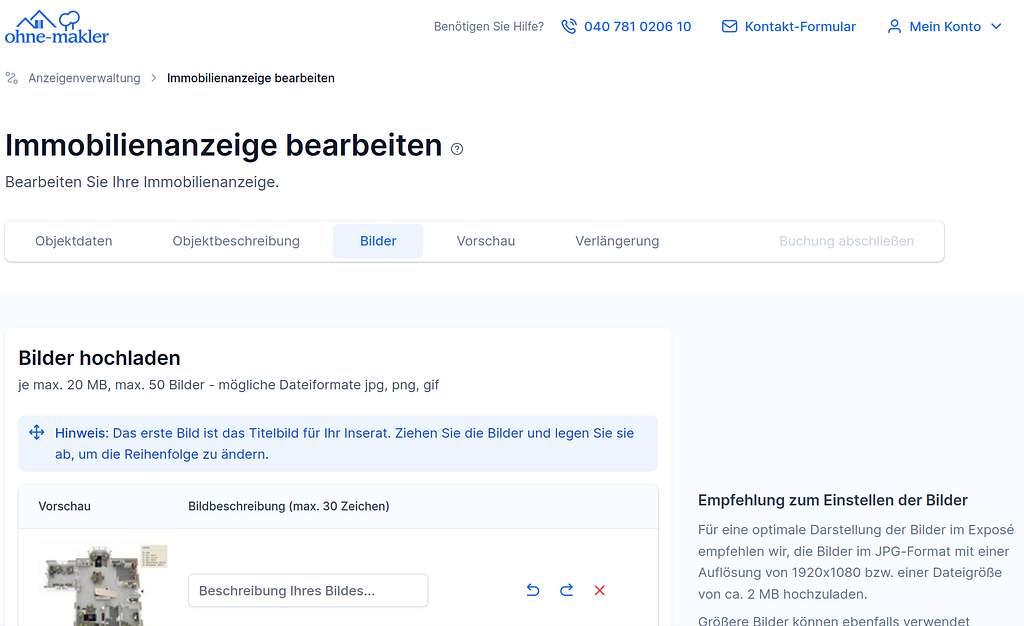
Task: Click the phone icon in header
Action: pos(569,27)
